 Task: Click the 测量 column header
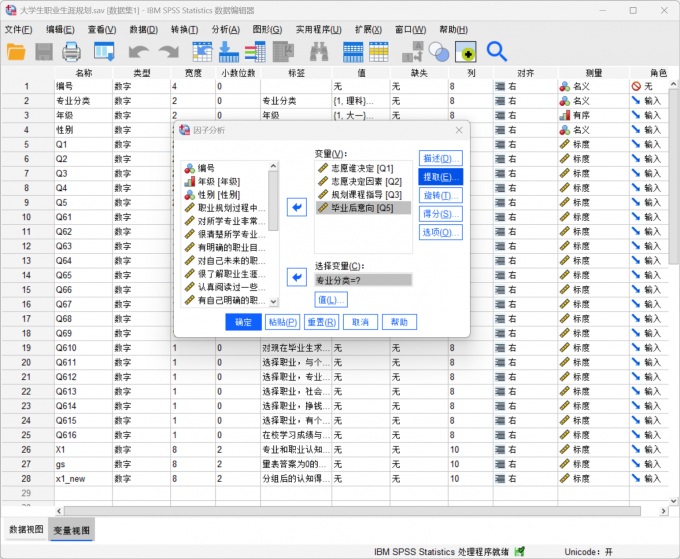pyautogui.click(x=594, y=73)
